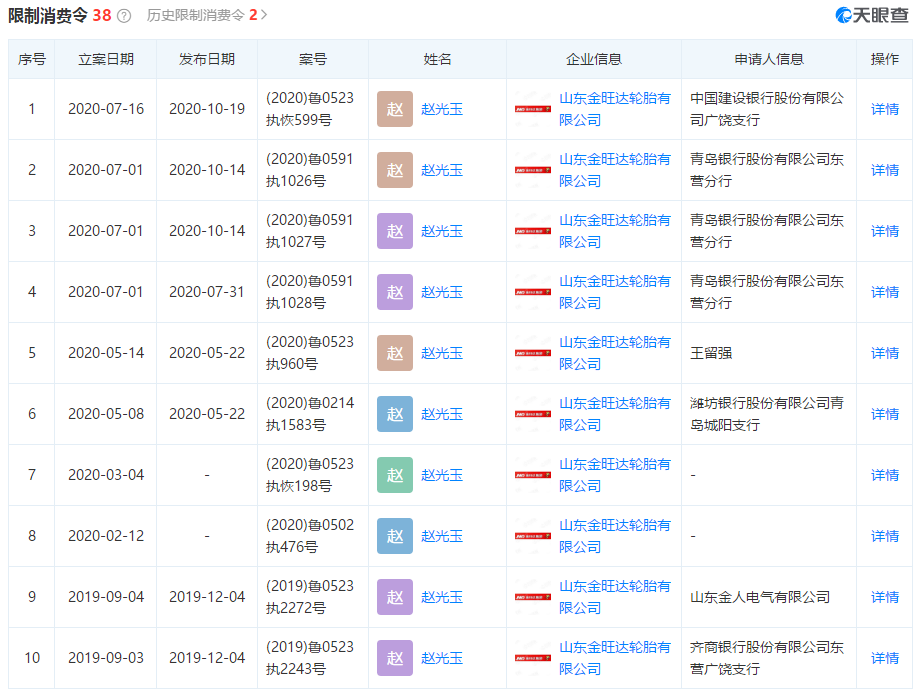Click the help question mark beside 限制消费令 38

124,16
